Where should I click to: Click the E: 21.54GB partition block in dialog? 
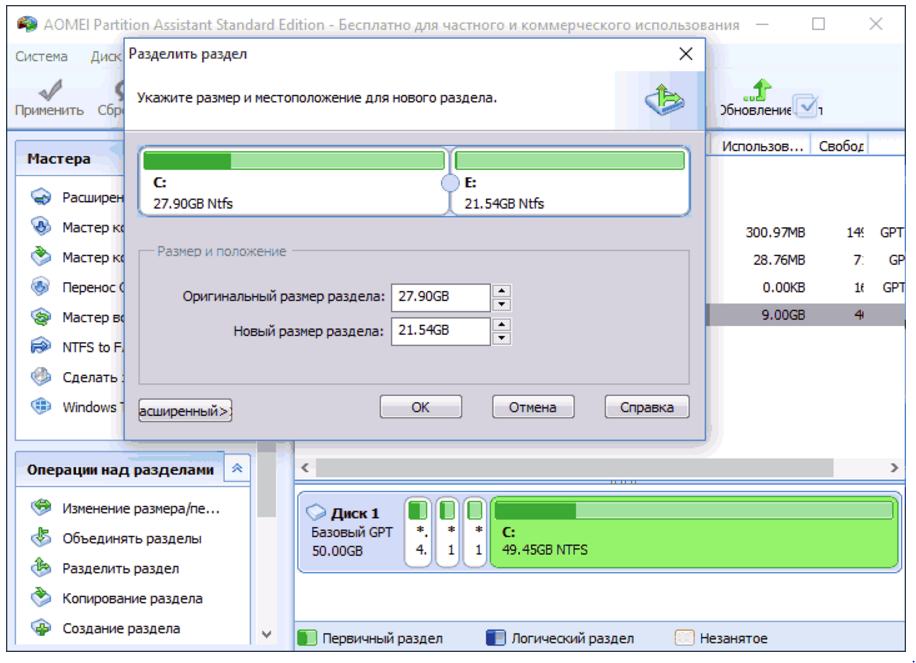pyautogui.click(x=571, y=181)
